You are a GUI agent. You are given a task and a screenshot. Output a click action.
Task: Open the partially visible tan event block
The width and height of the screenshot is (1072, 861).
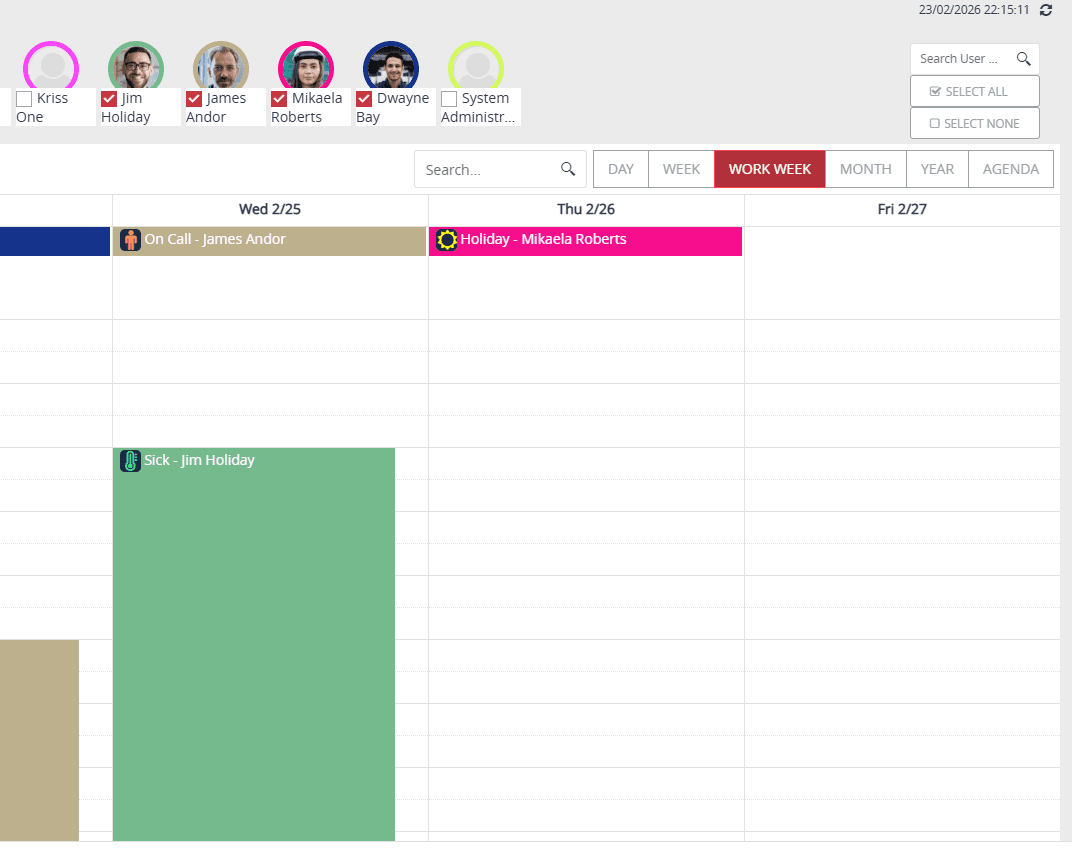39,740
